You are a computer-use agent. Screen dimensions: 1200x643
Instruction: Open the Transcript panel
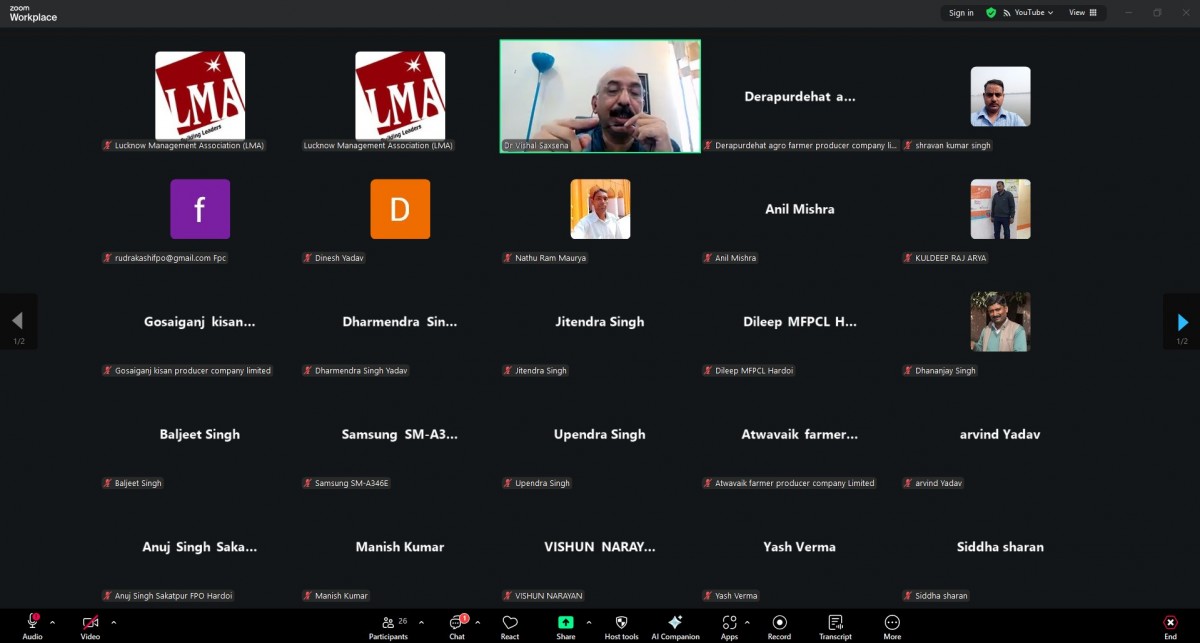(x=835, y=624)
